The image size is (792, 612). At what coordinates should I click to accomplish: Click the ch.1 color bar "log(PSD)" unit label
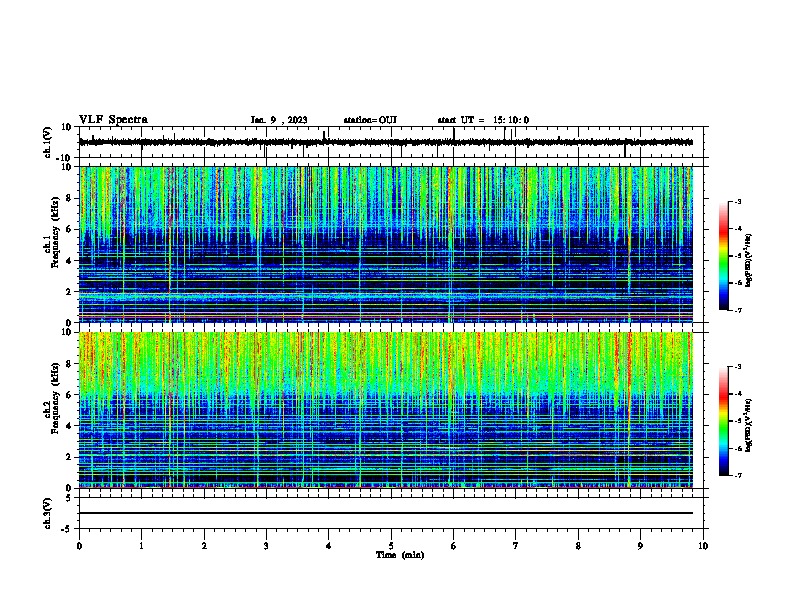coord(748,261)
